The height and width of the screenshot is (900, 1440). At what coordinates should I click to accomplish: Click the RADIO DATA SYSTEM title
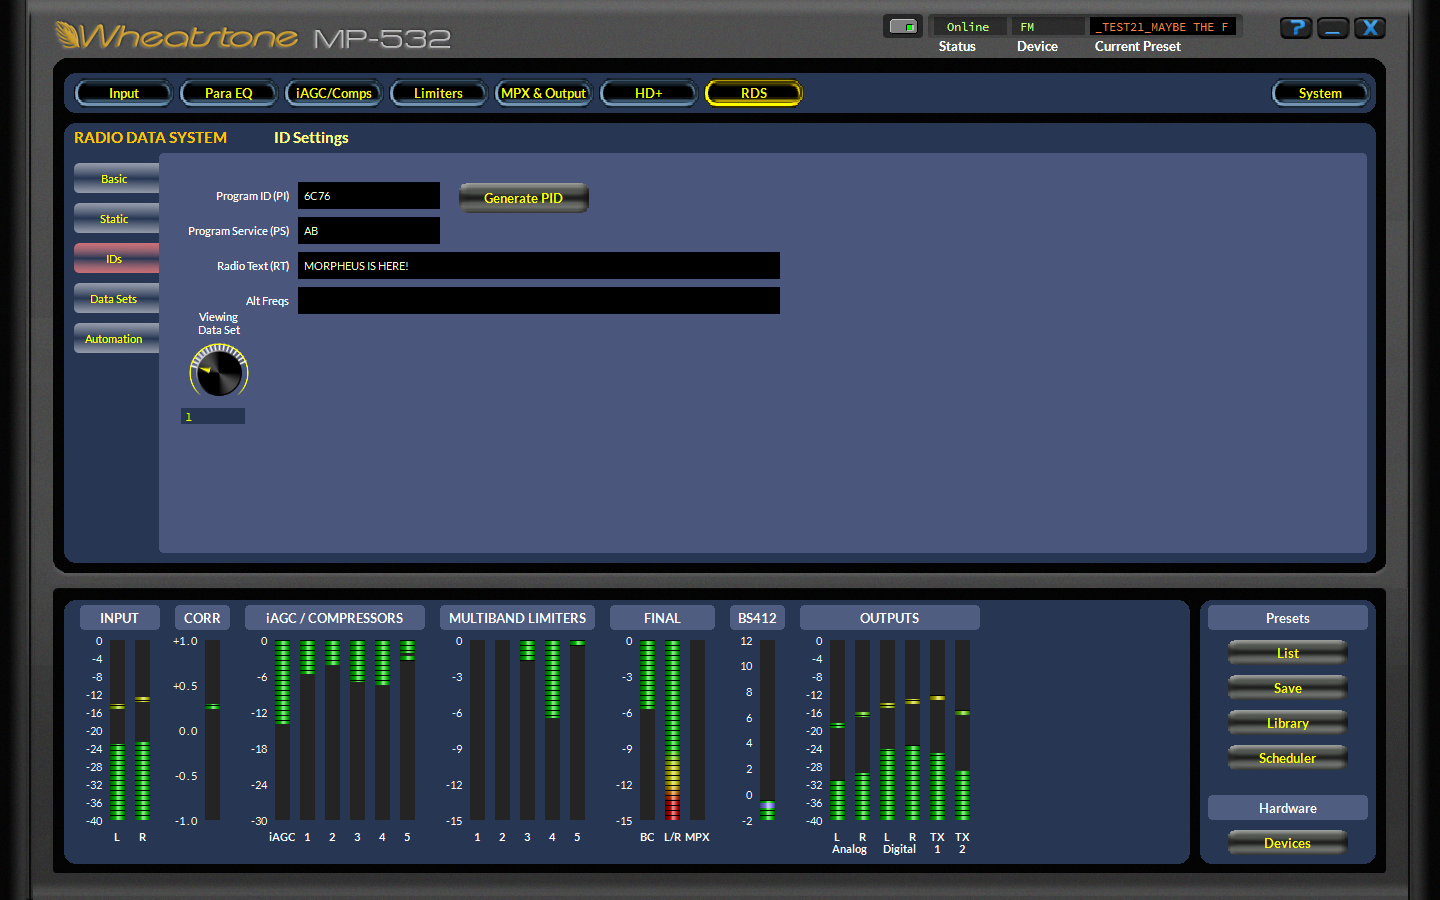(150, 138)
